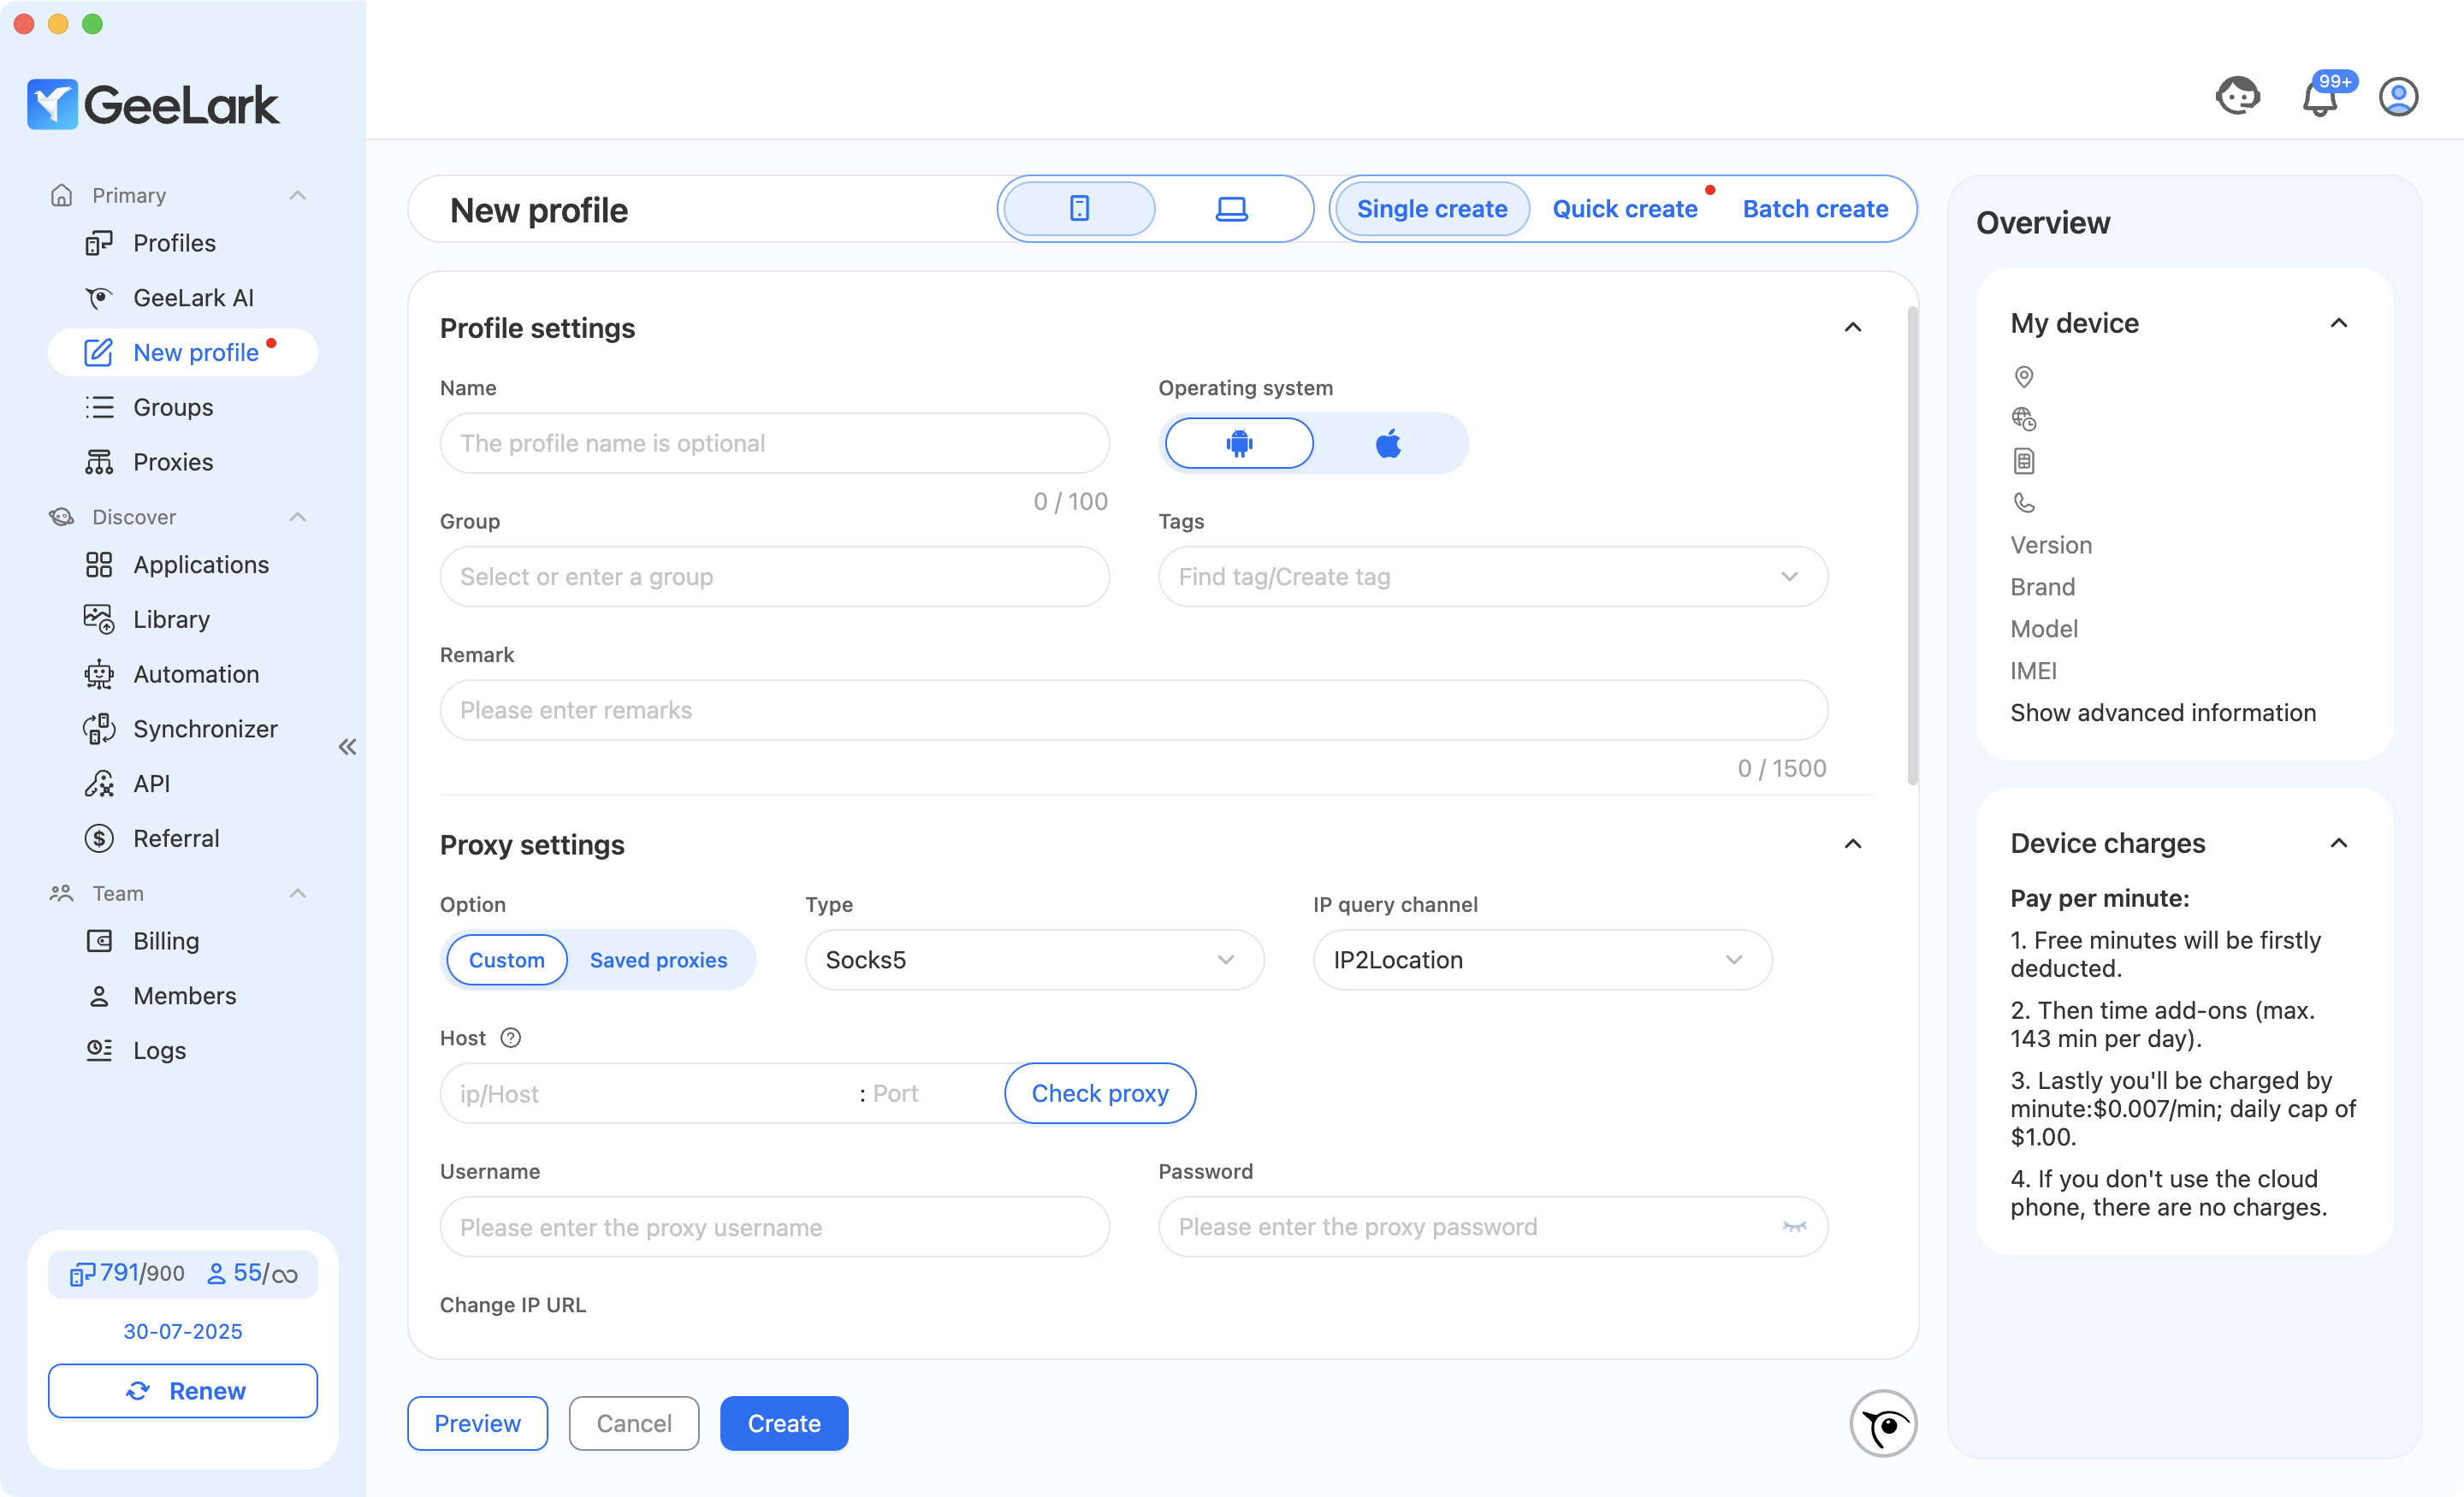Switch to the Batch create tab
2464x1497 pixels.
[1815, 209]
